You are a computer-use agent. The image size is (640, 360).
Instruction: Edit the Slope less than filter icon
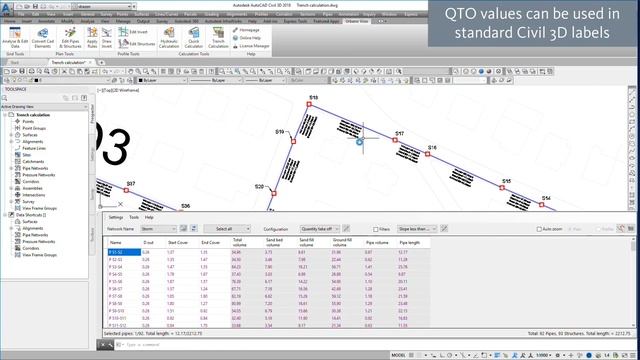coord(444,229)
